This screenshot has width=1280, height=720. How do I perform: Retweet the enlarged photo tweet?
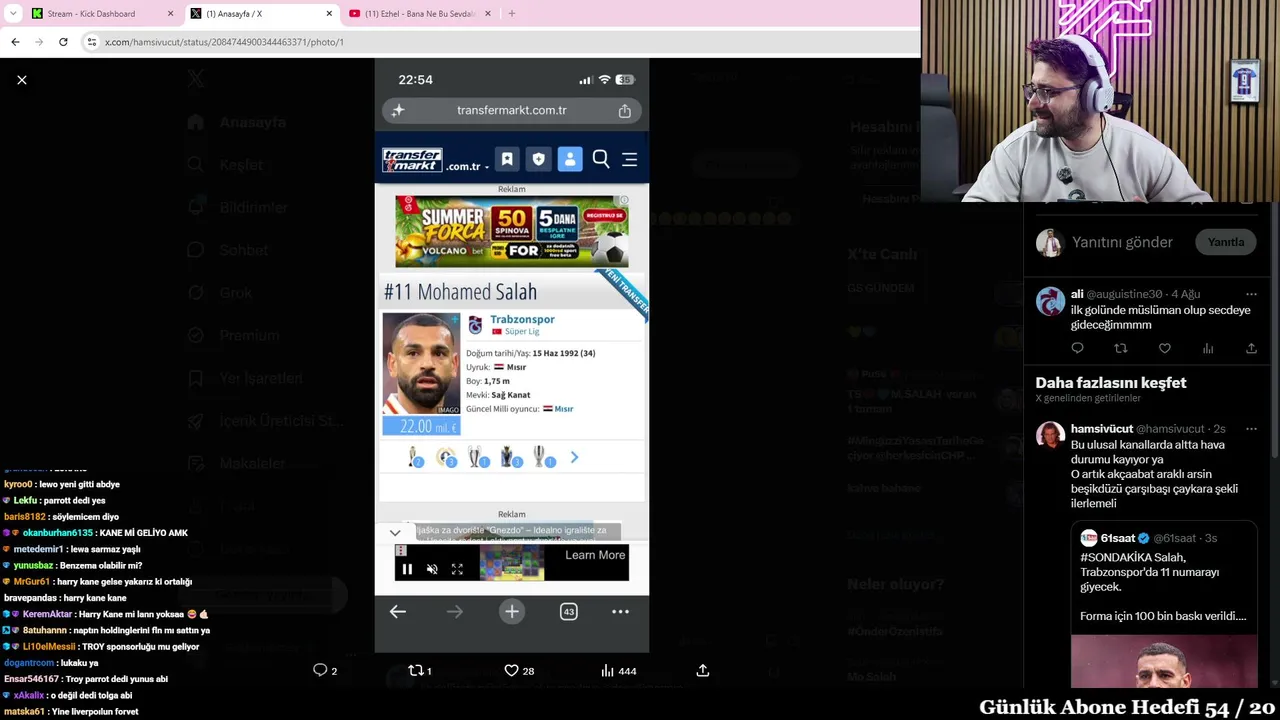[419, 670]
